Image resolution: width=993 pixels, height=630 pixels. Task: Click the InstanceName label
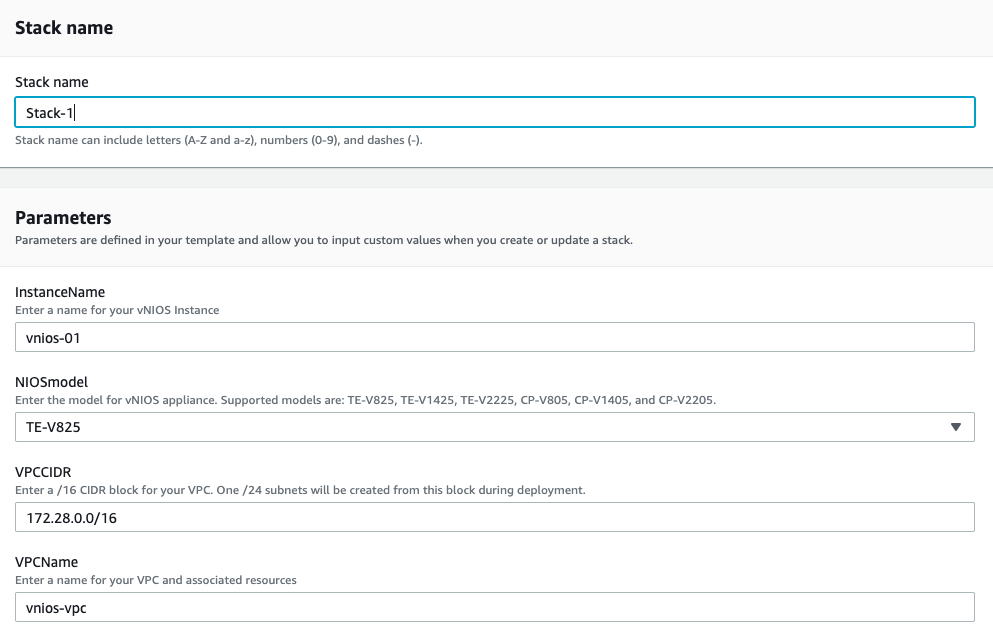tap(60, 292)
